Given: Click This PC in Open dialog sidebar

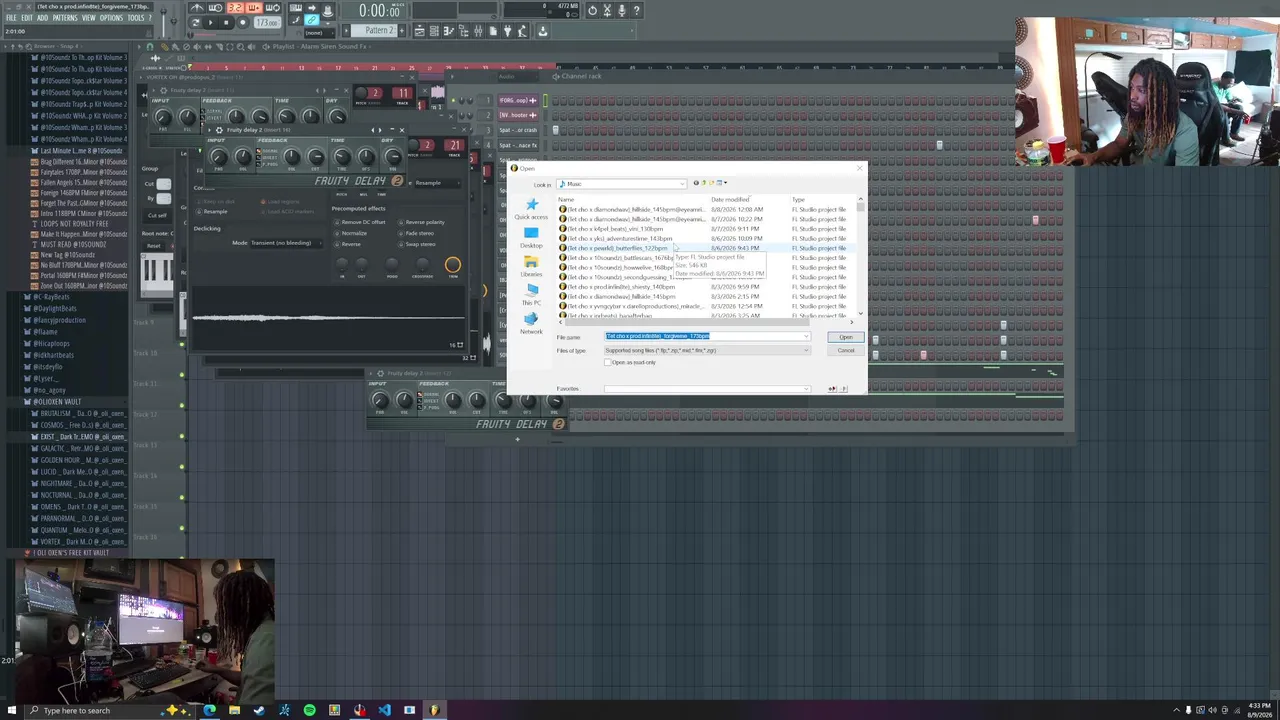Looking at the screenshot, I should [x=531, y=294].
